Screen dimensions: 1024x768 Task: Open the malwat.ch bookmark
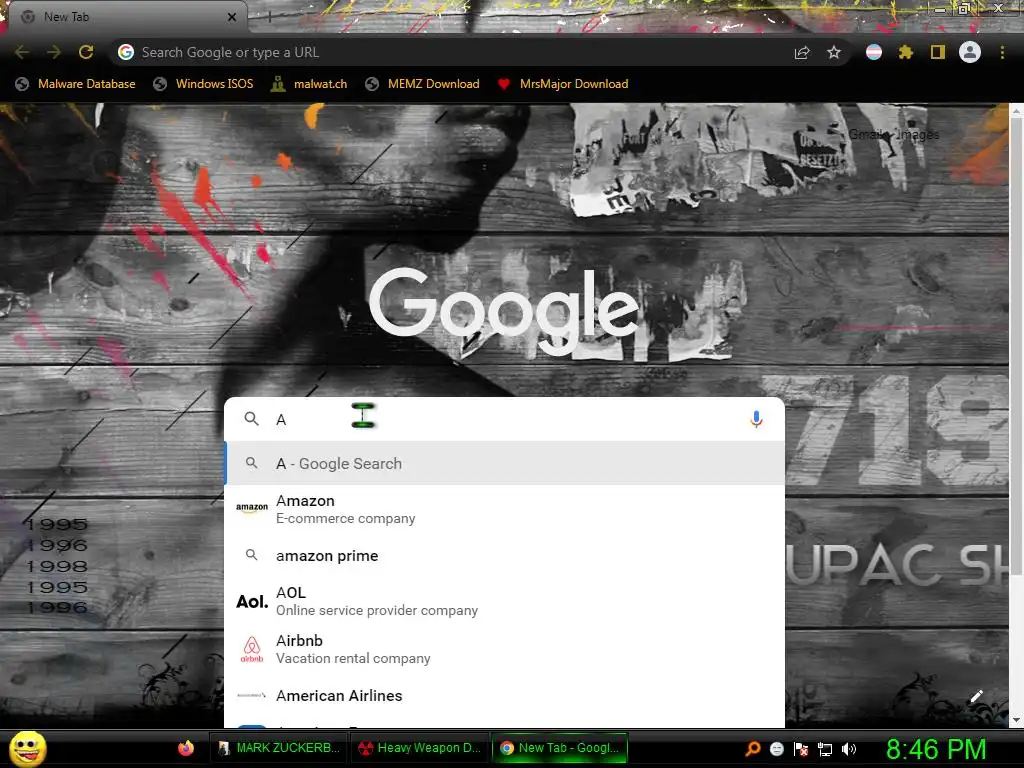coord(310,84)
